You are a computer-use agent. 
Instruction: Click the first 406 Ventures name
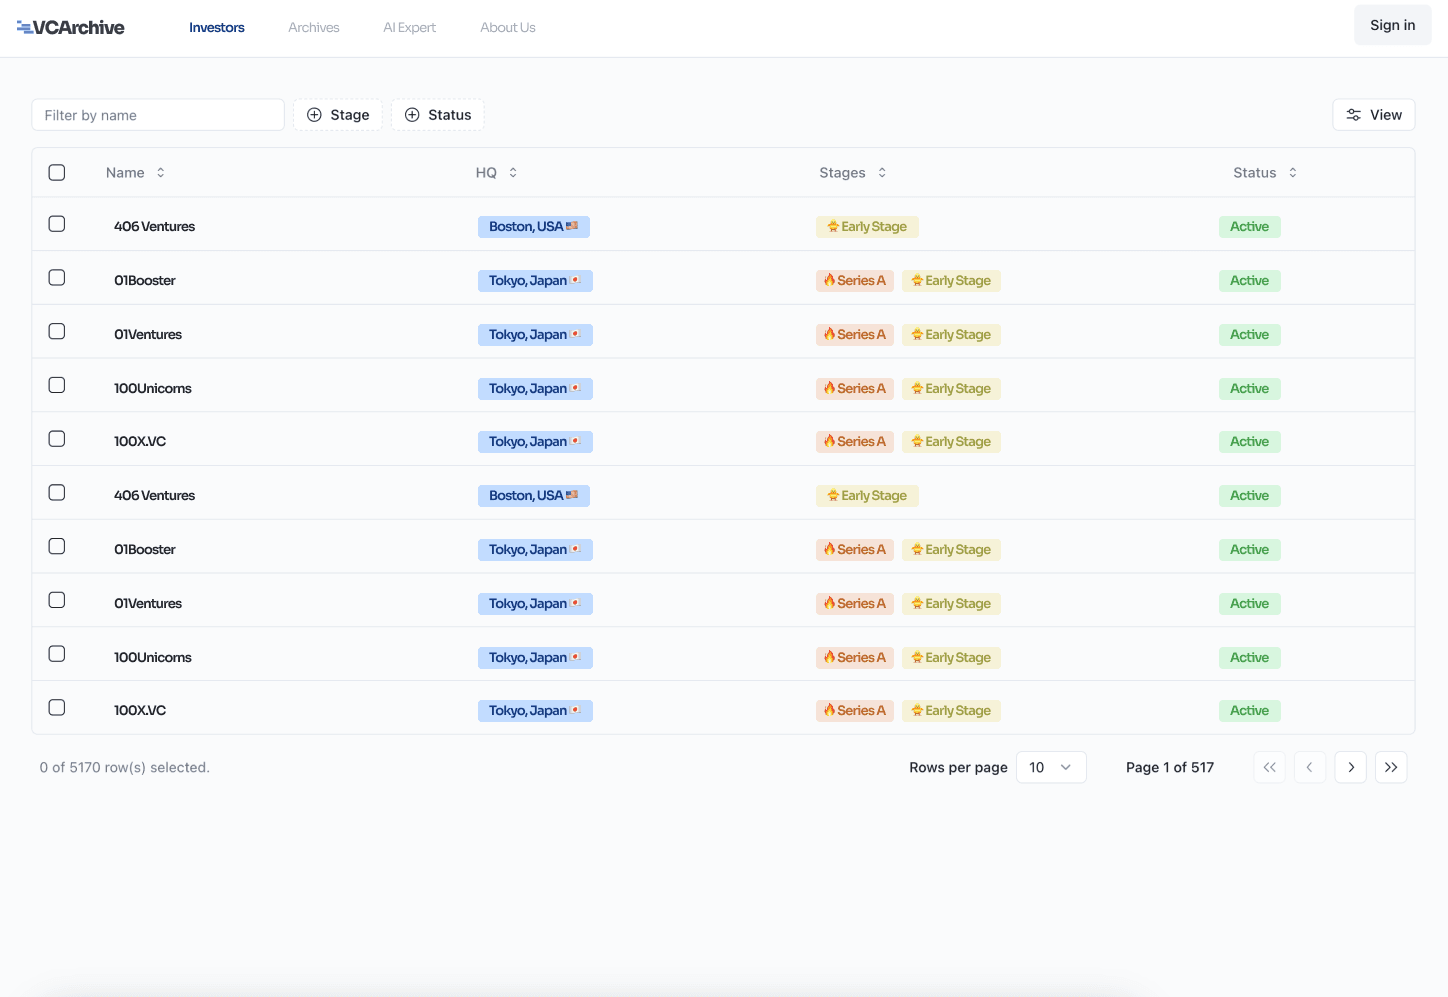coord(154,227)
